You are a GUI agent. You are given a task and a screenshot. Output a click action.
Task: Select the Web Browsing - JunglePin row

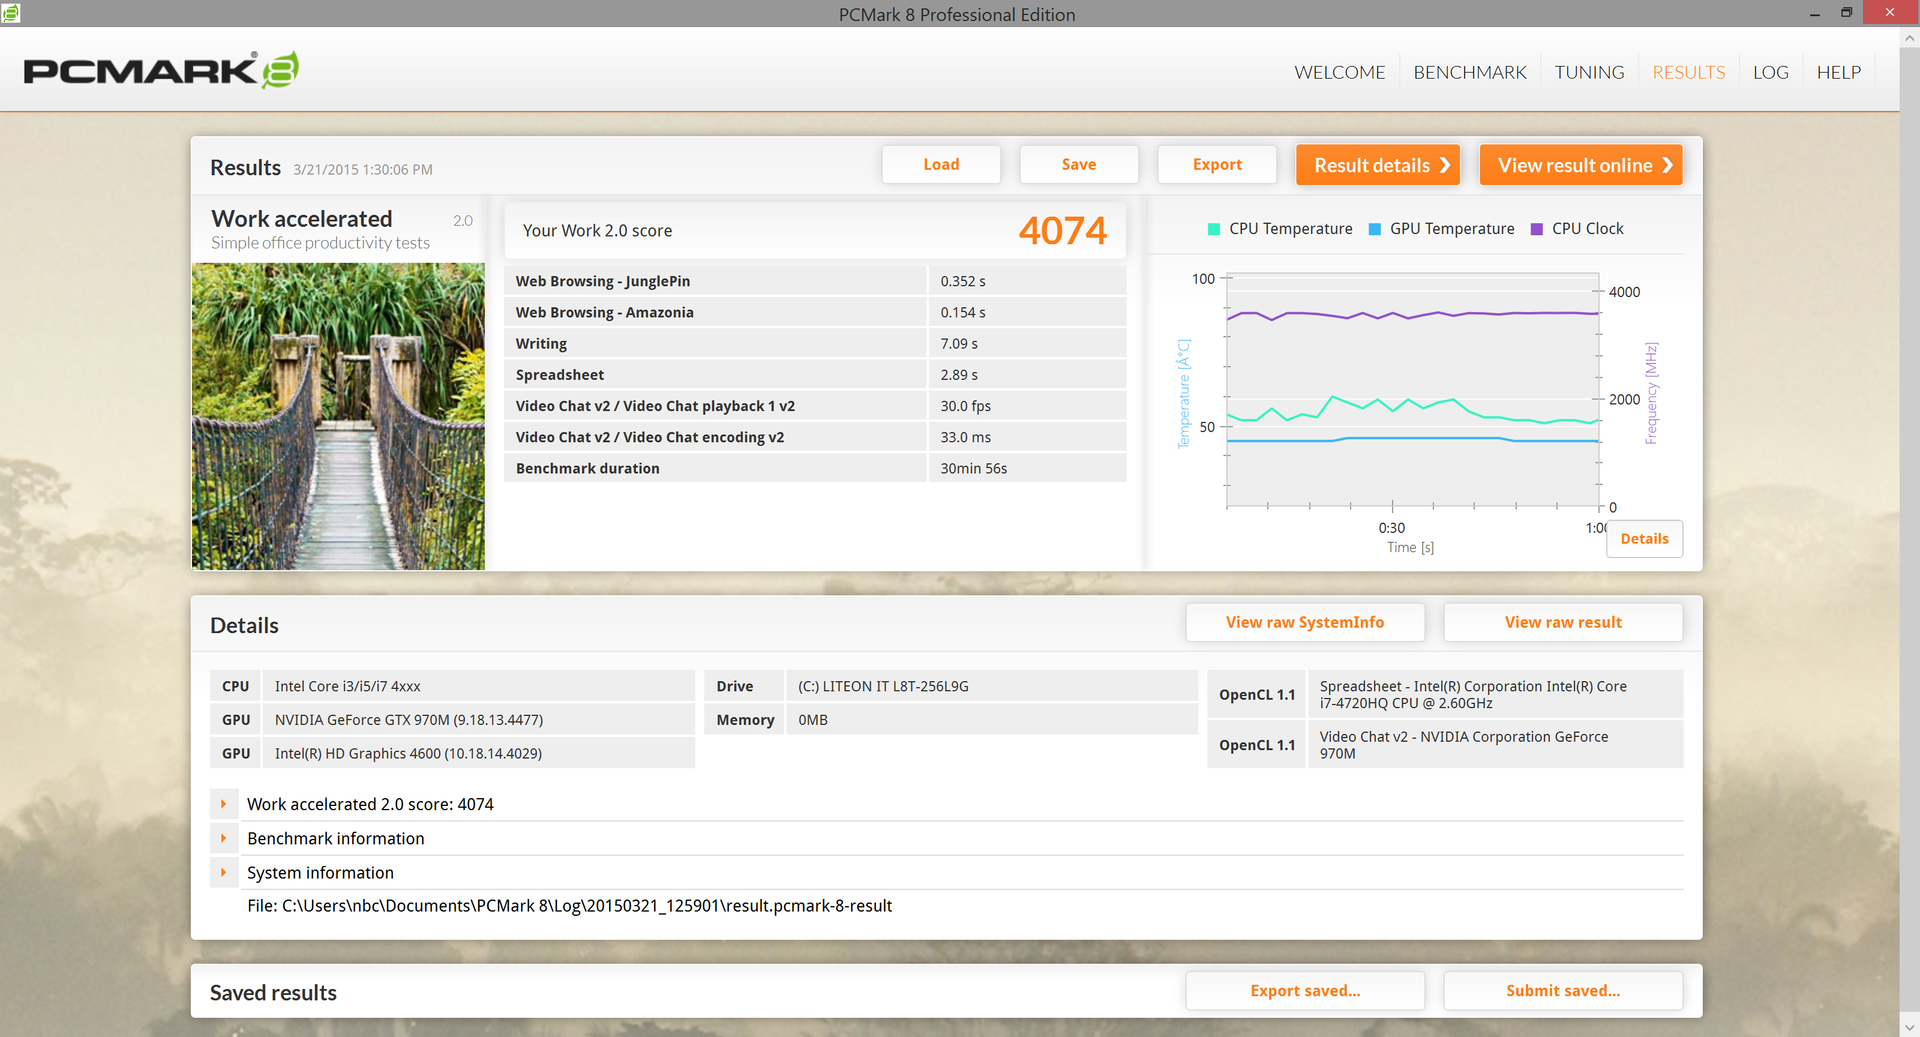815,281
